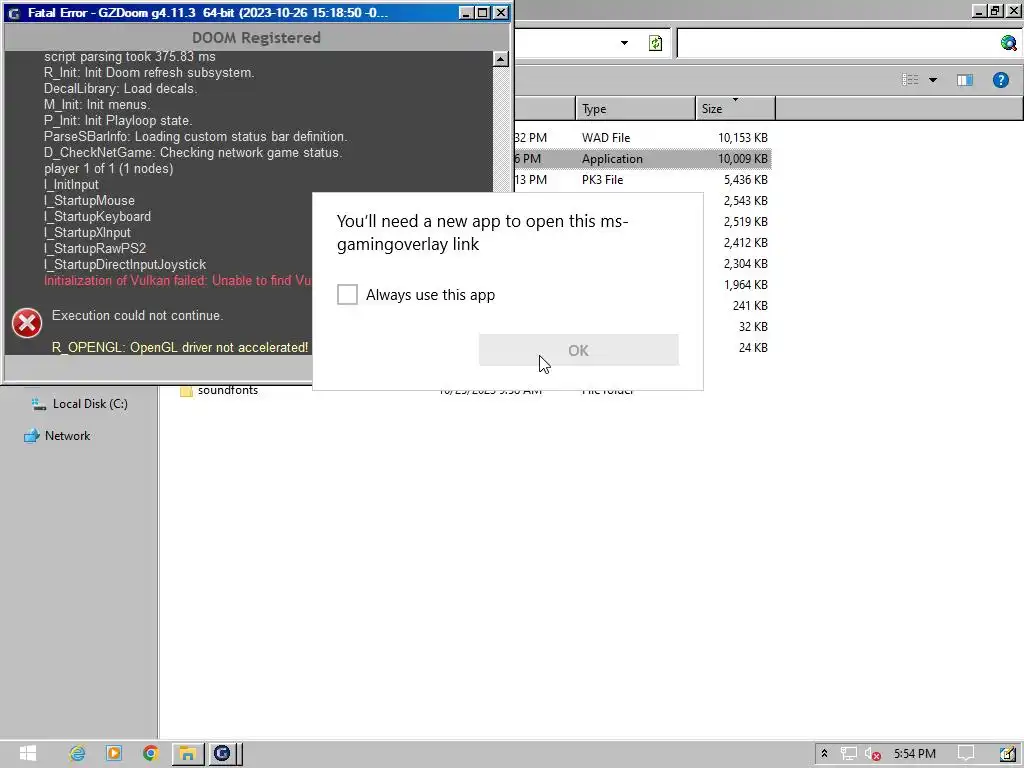Click the 1,964 KB file size
The width and height of the screenshot is (1024, 768).
[x=745, y=284]
